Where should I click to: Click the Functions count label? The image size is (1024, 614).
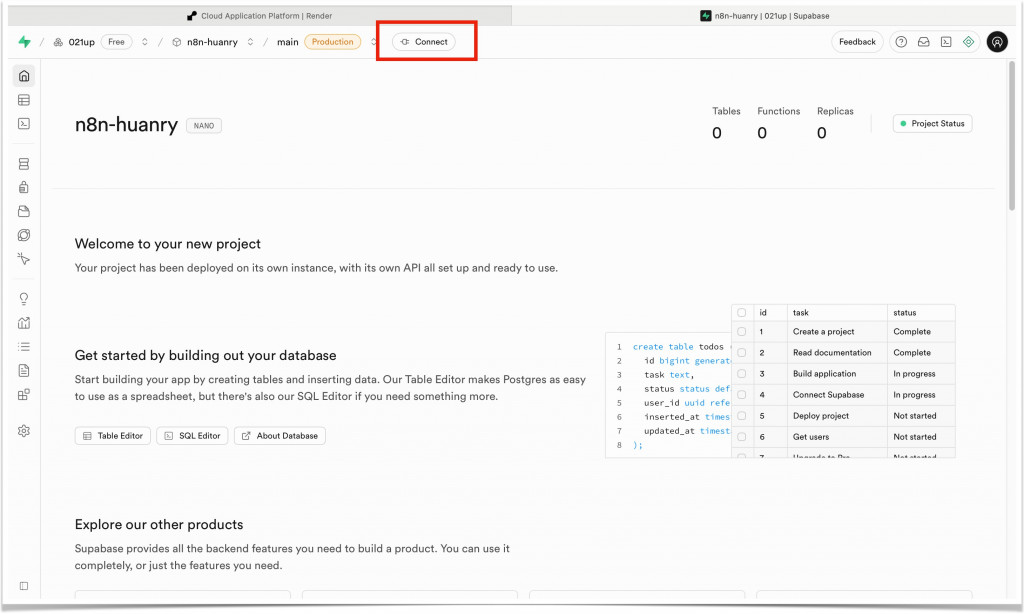tap(778, 111)
